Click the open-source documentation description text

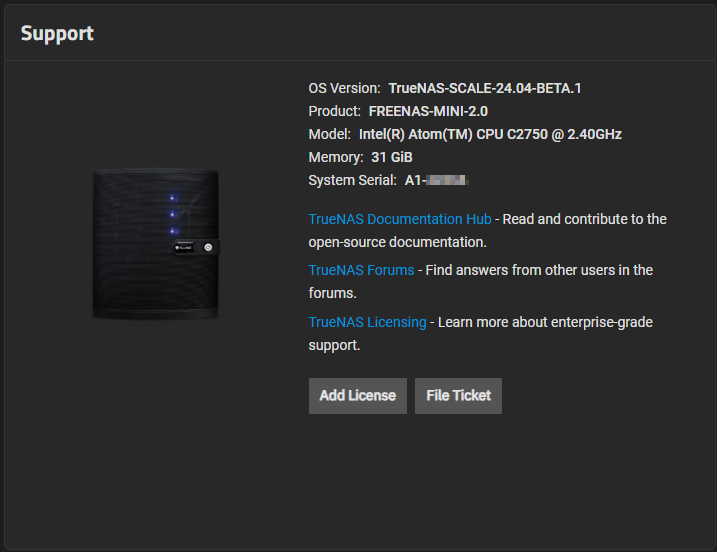click(x=397, y=242)
